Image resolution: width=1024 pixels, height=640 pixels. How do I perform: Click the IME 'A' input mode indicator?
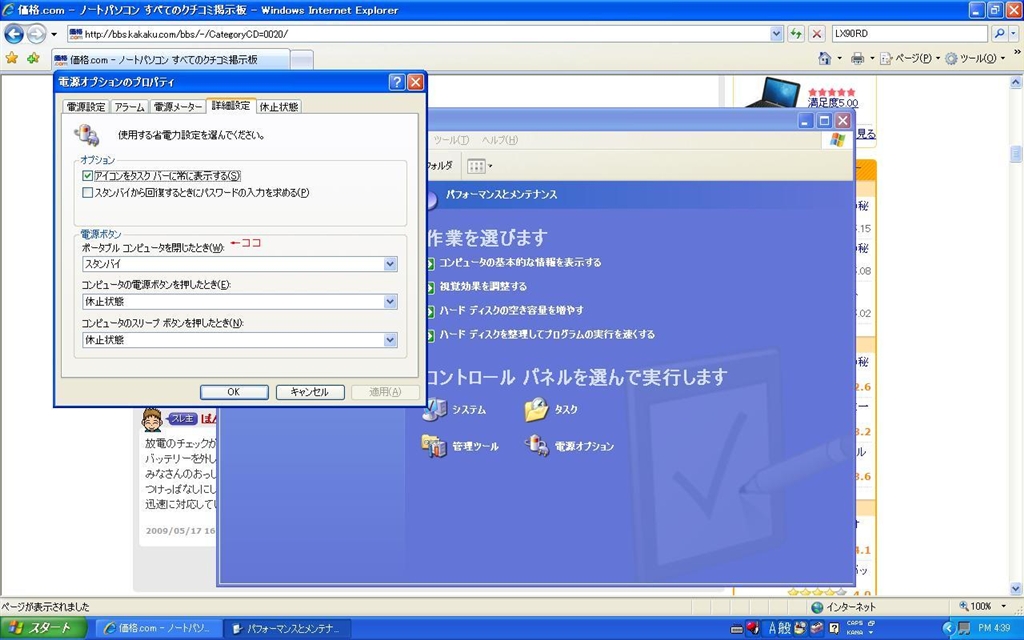772,628
